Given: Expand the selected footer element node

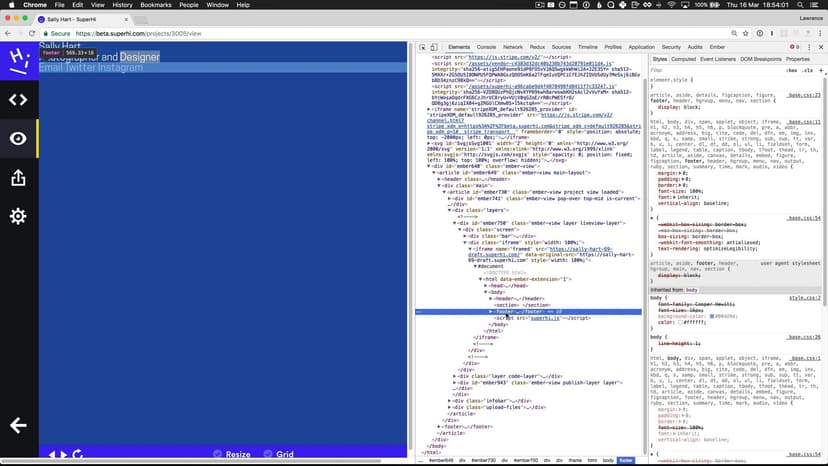Looking at the screenshot, I should click(491, 312).
